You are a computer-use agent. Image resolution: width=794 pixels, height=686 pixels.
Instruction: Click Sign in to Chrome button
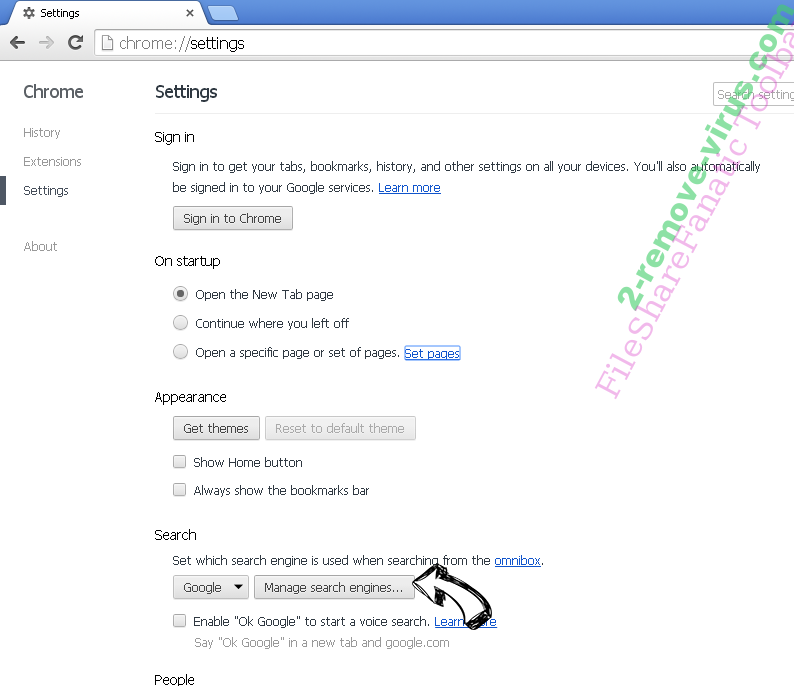[232, 218]
